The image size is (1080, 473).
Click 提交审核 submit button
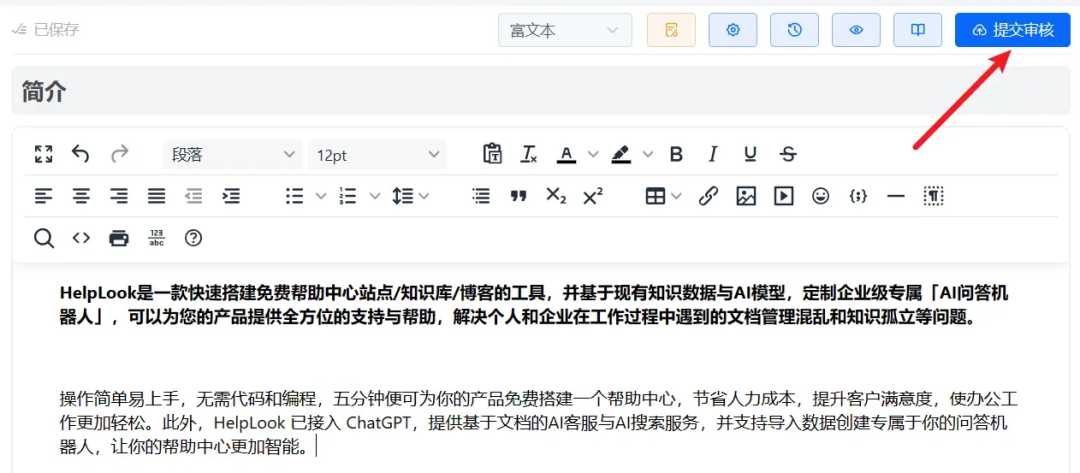point(1012,30)
